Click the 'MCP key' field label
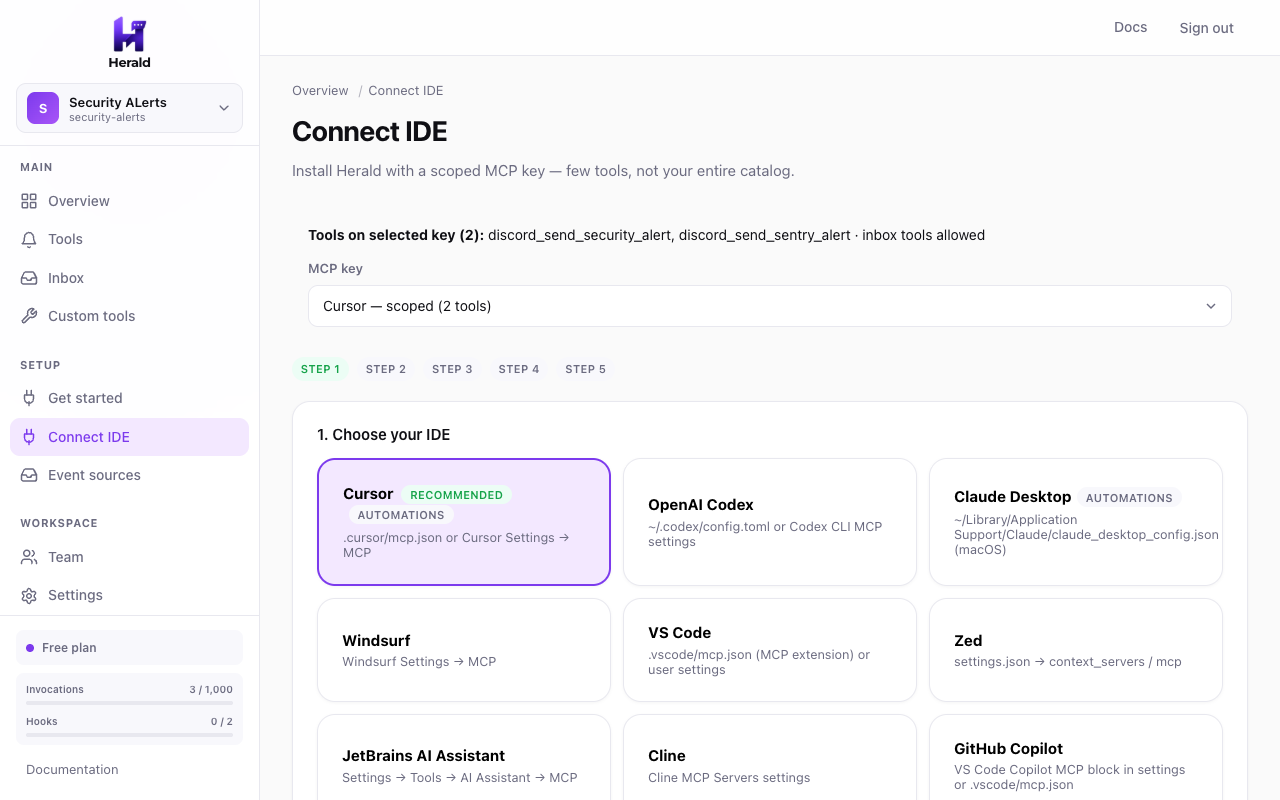1280x800 pixels. click(335, 268)
